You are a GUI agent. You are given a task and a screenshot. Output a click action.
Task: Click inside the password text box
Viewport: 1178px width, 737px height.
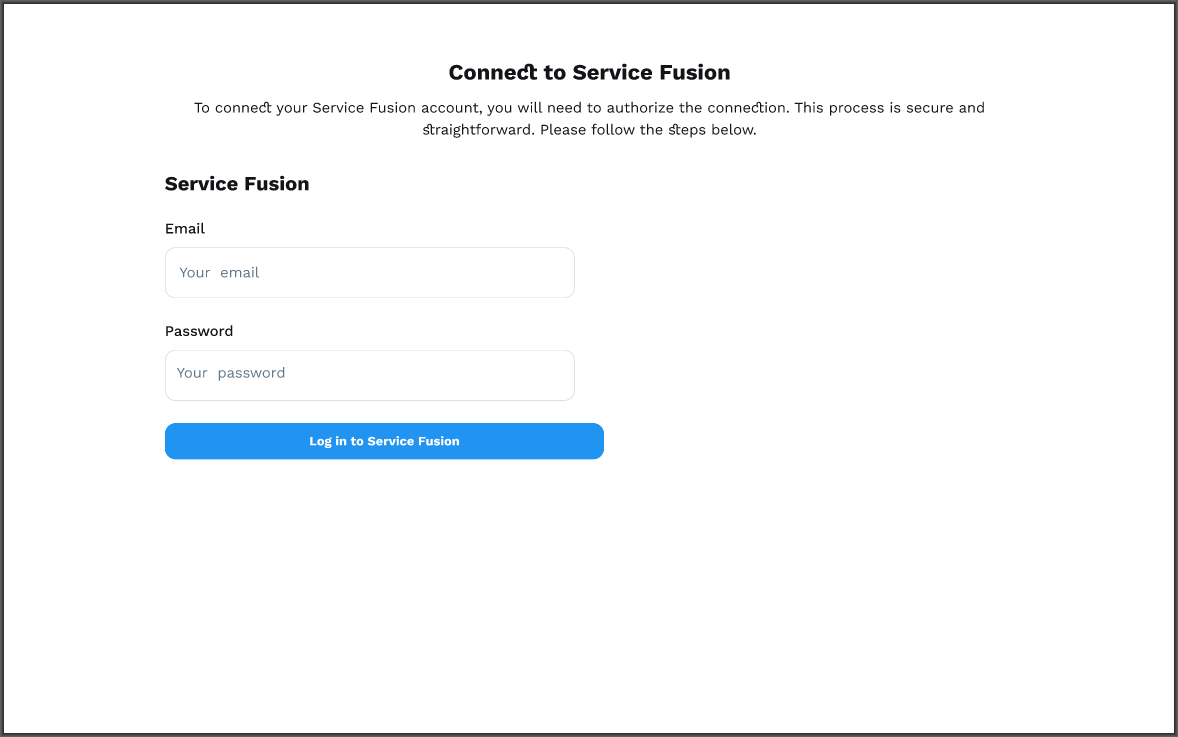(369, 375)
